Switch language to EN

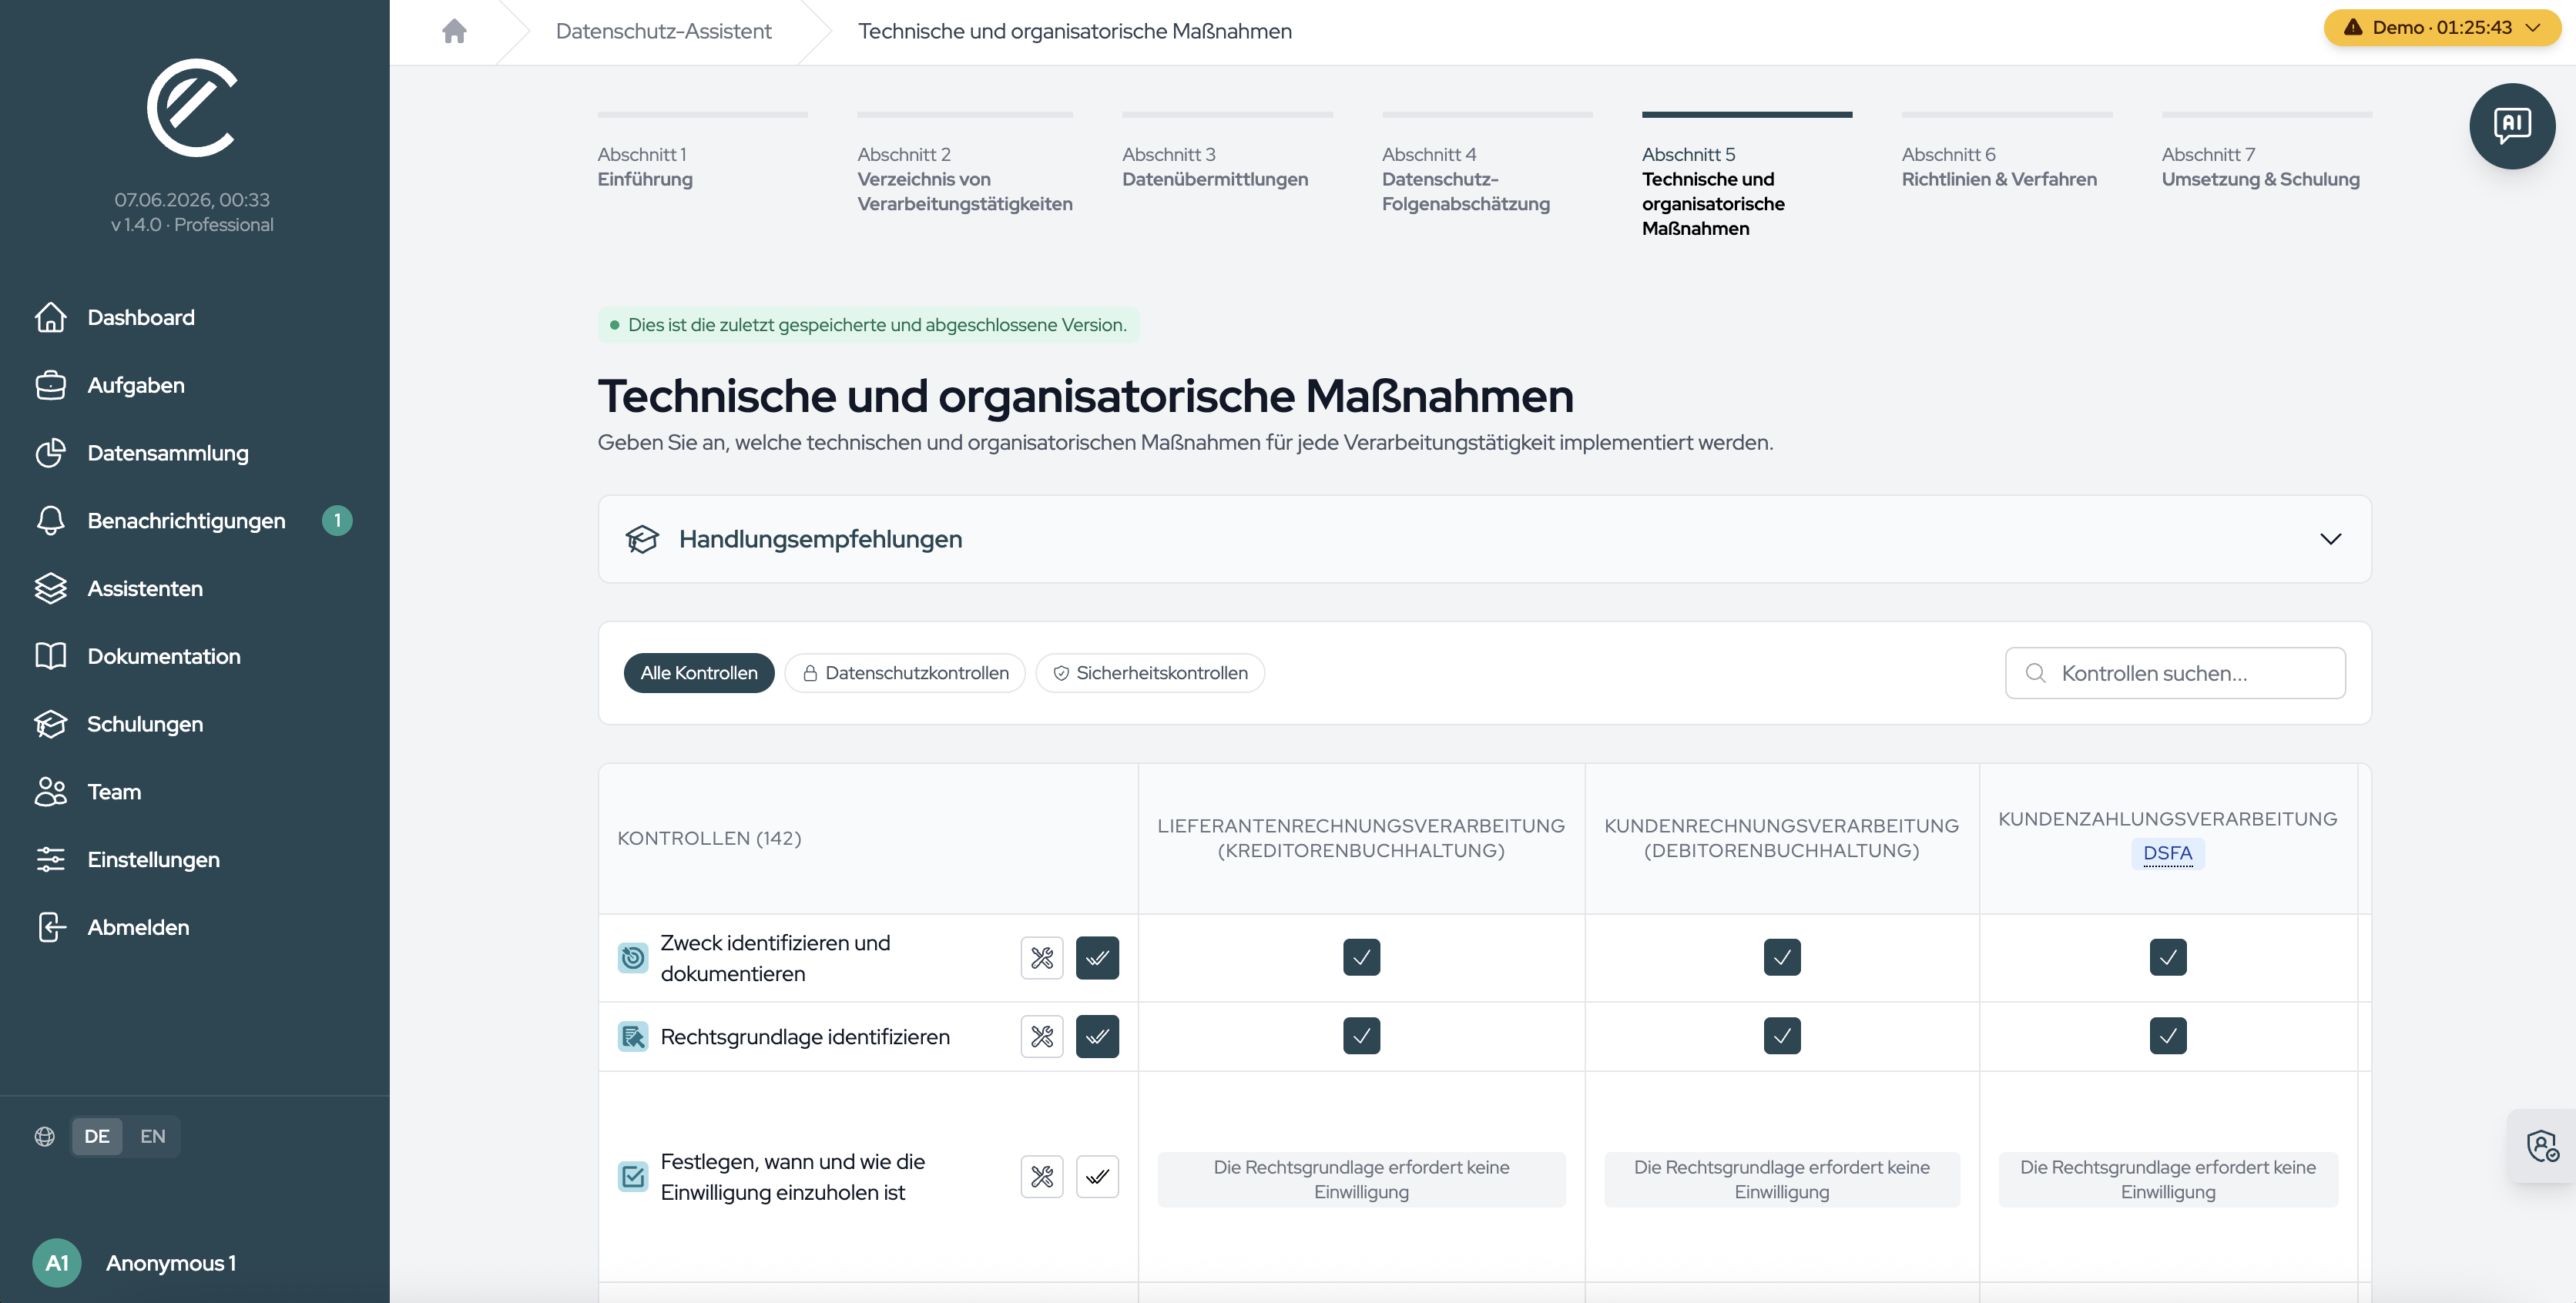click(x=152, y=1136)
